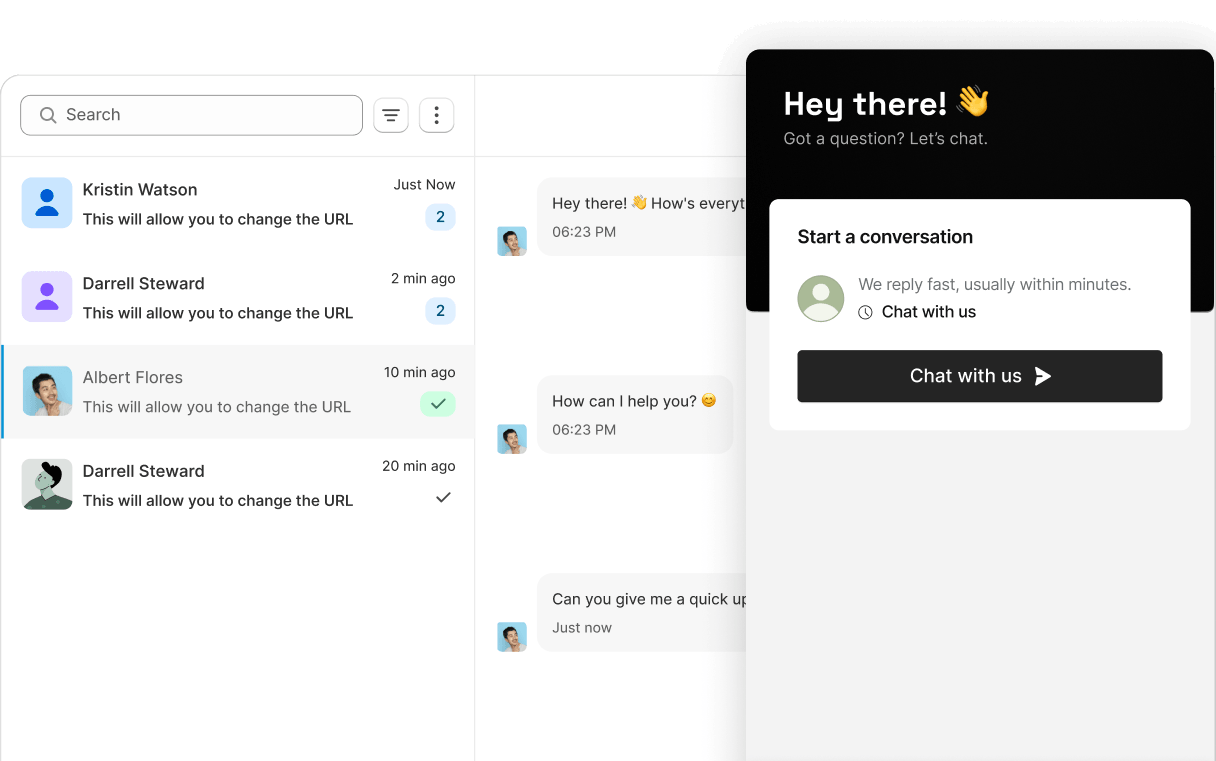
Task: Click the filter icon beside search
Action: [x=391, y=116]
